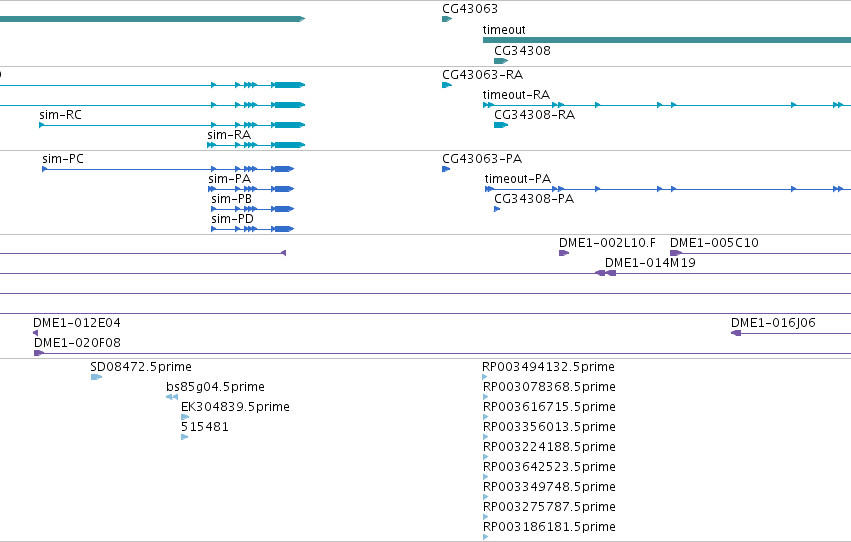Viewport: 851px width, 542px height.
Task: Open the timeout-RA label
Action: tap(516, 95)
